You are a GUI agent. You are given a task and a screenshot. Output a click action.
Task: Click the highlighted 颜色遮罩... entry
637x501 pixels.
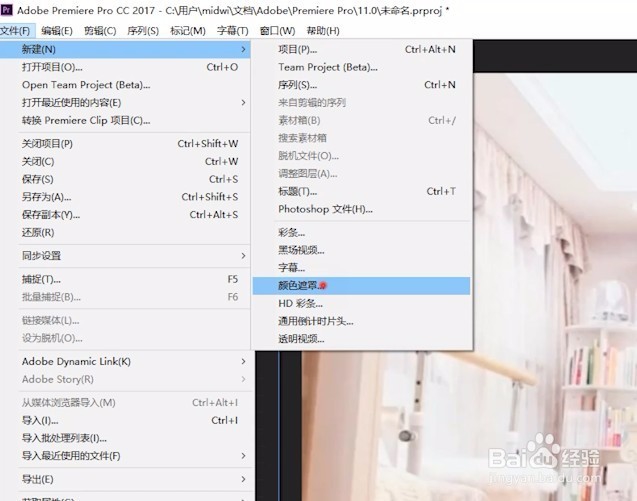point(362,286)
